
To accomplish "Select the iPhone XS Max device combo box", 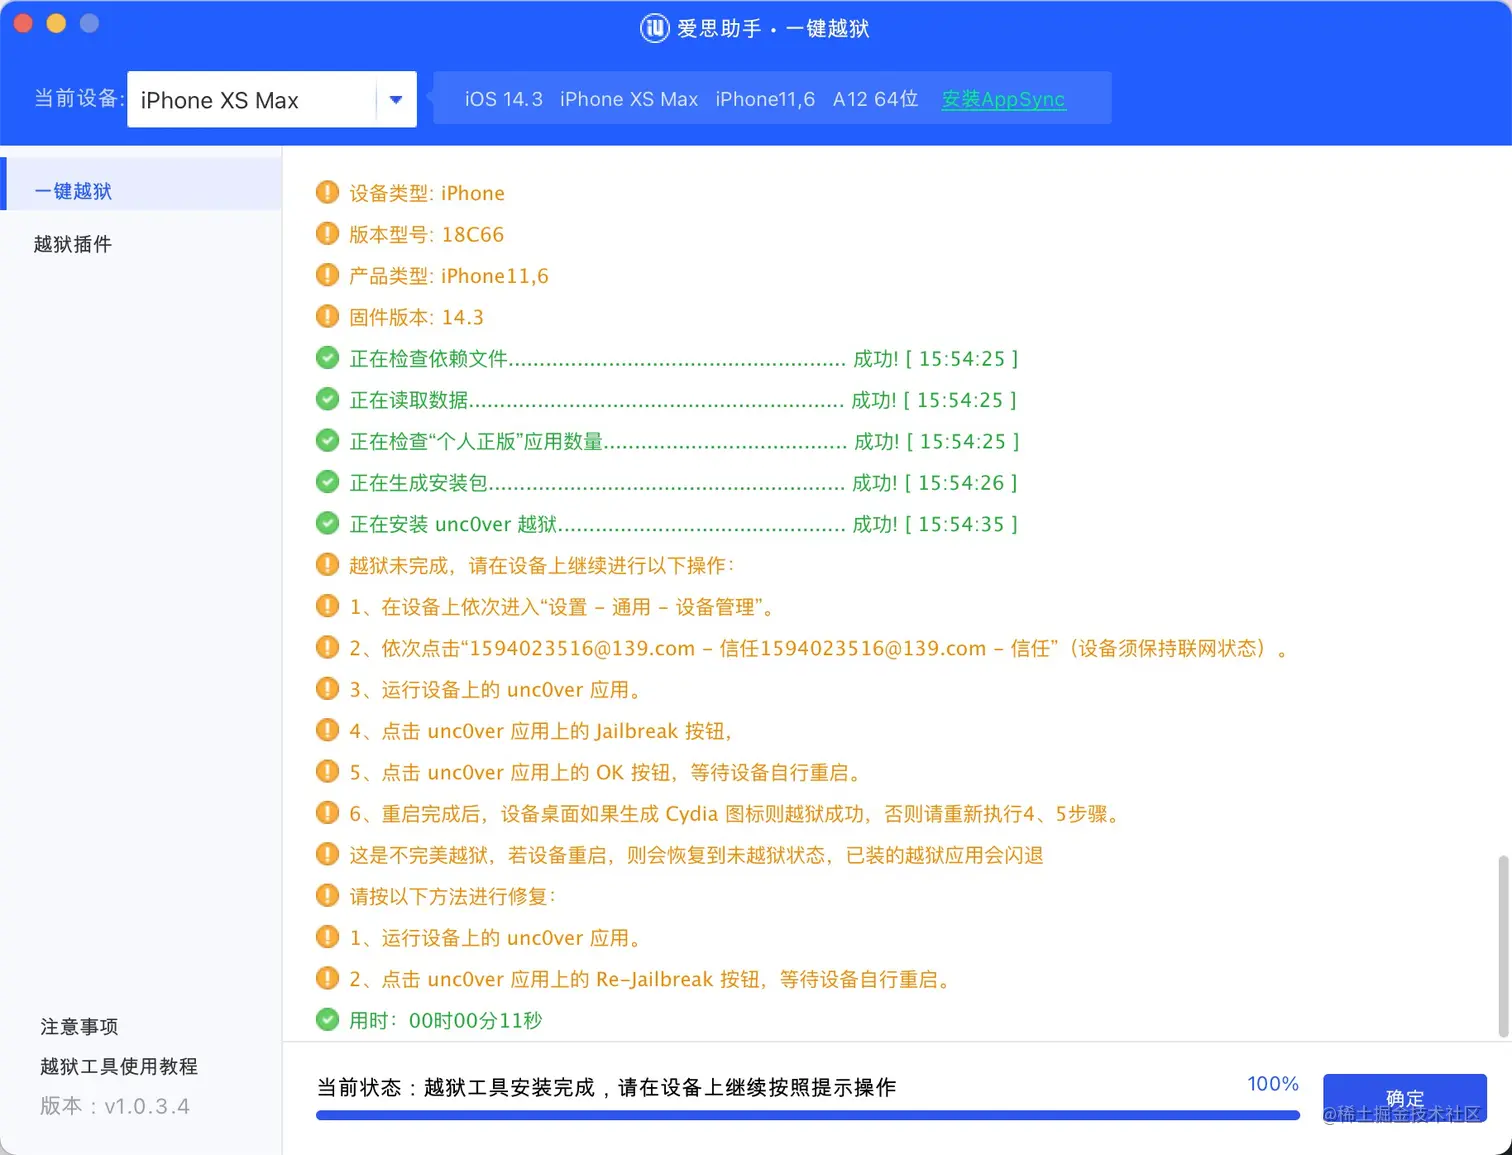I will point(272,100).
